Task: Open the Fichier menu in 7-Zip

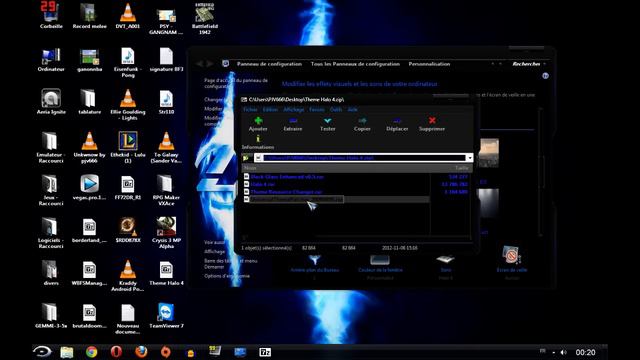Action: click(x=250, y=109)
